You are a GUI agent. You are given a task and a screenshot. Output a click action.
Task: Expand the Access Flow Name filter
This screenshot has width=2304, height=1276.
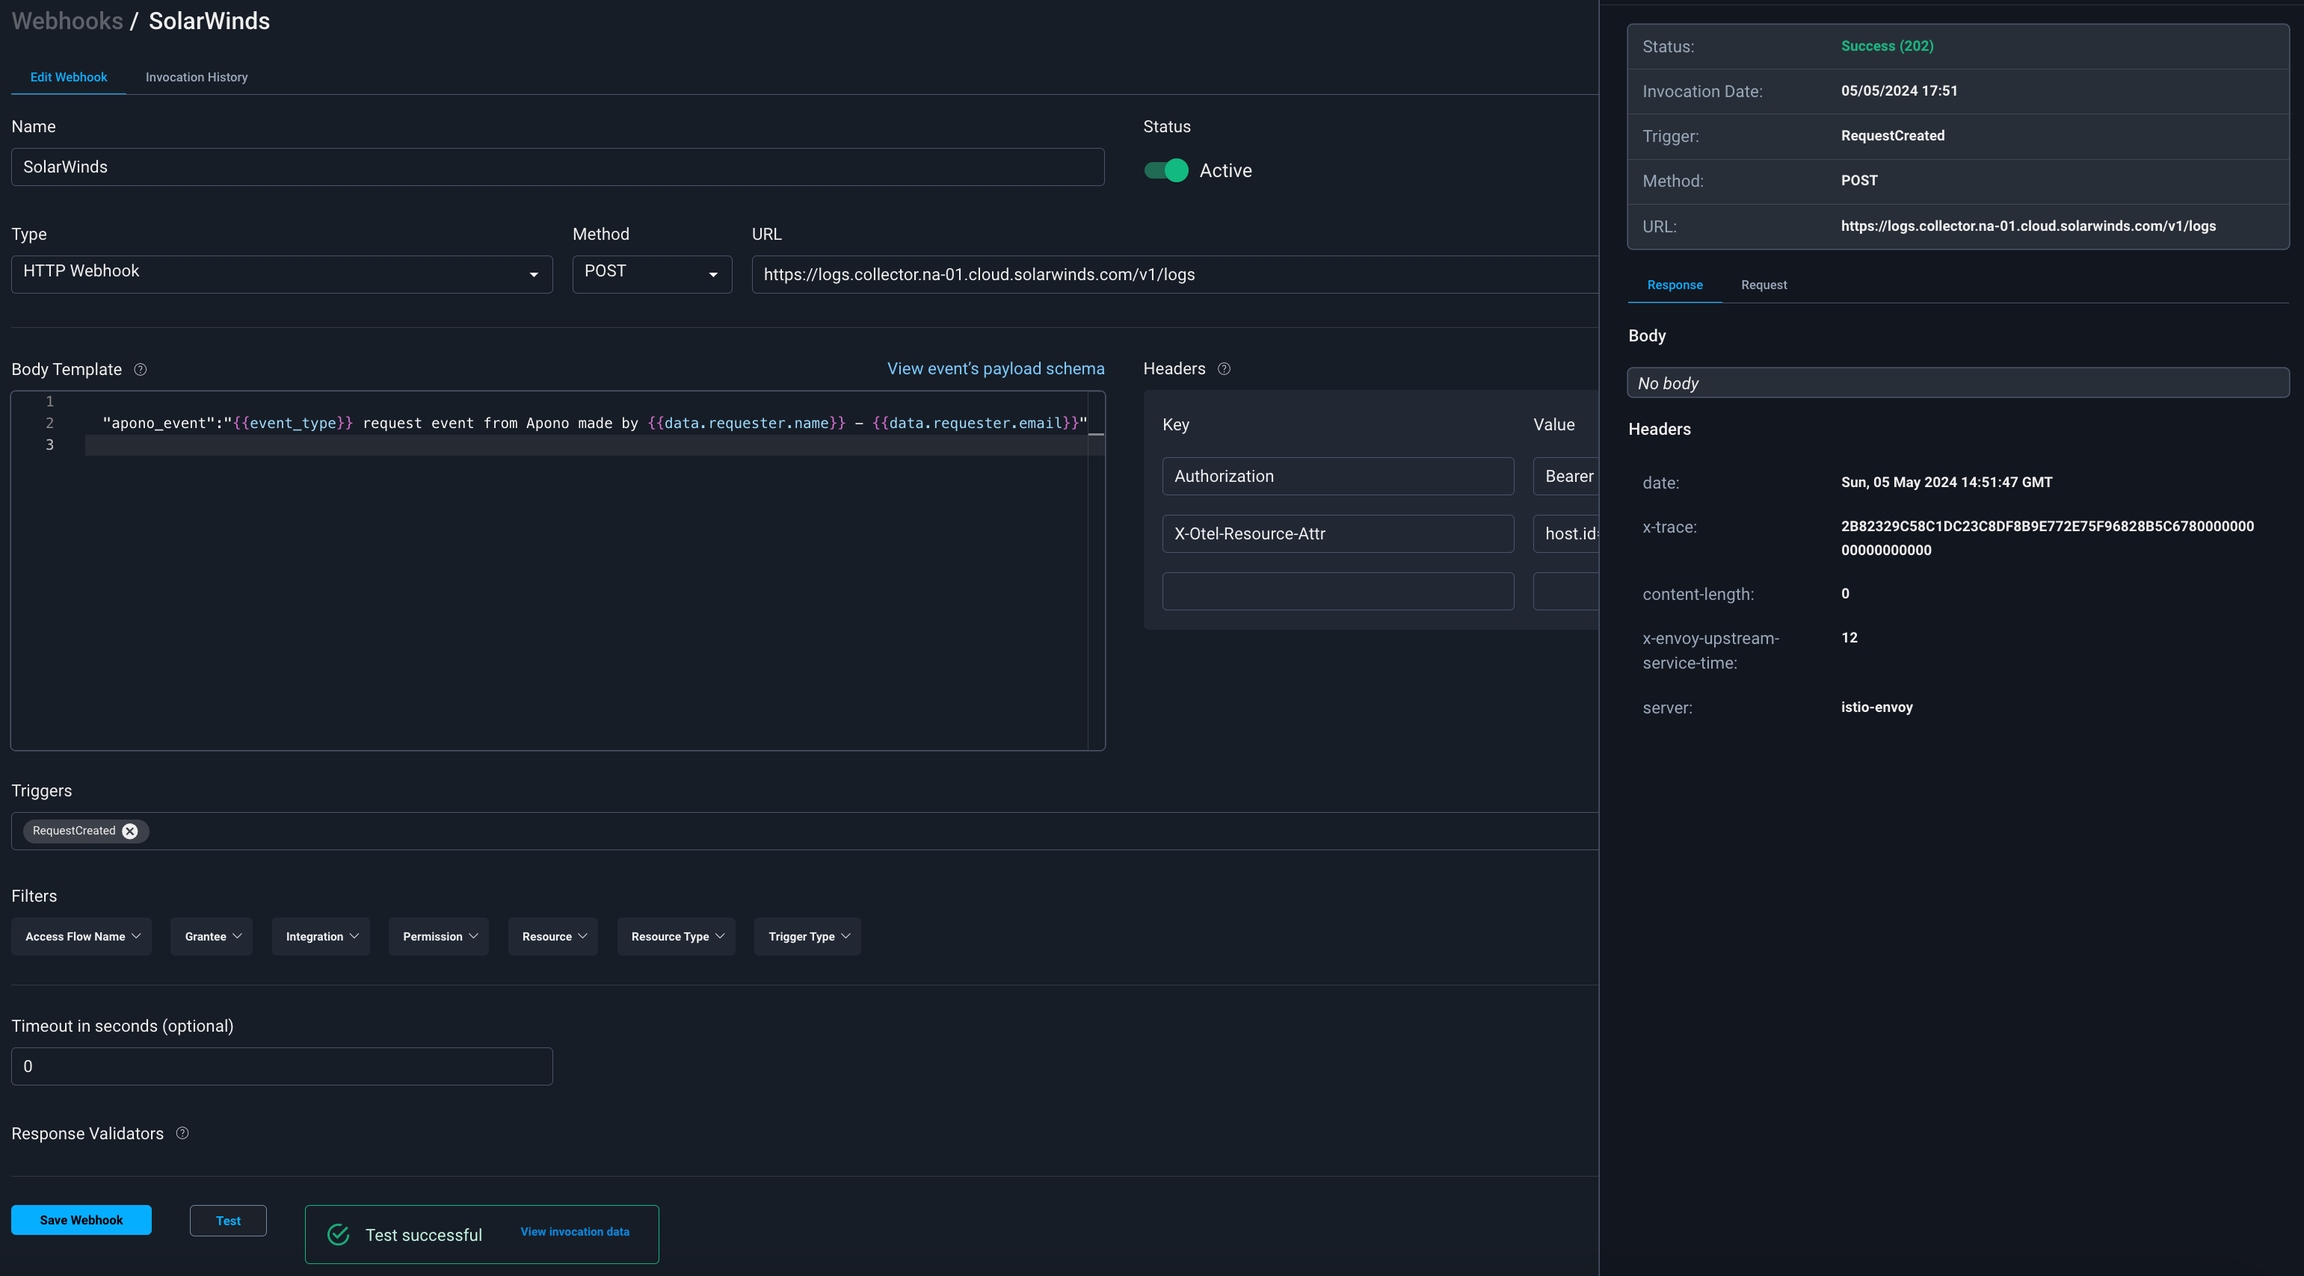[x=82, y=937]
